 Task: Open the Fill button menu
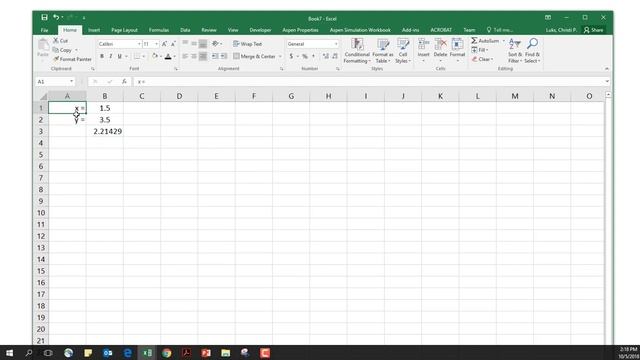tap(480, 50)
